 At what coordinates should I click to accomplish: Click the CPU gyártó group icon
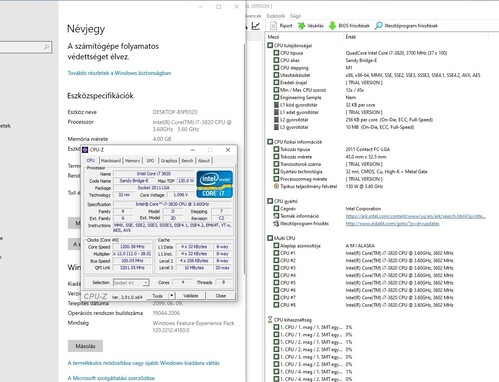coord(270,201)
